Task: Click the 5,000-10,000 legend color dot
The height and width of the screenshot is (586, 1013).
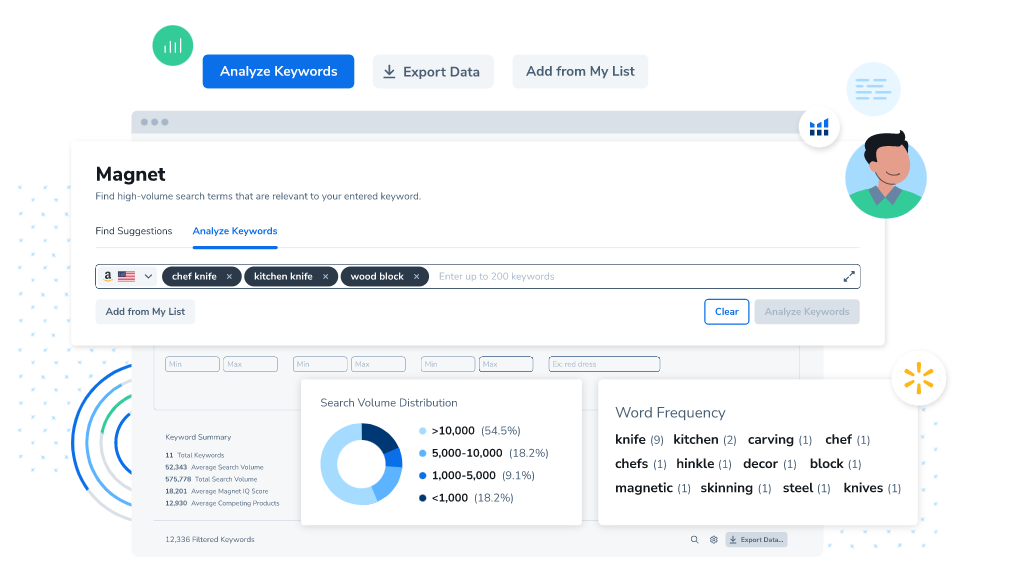Action: tap(423, 454)
